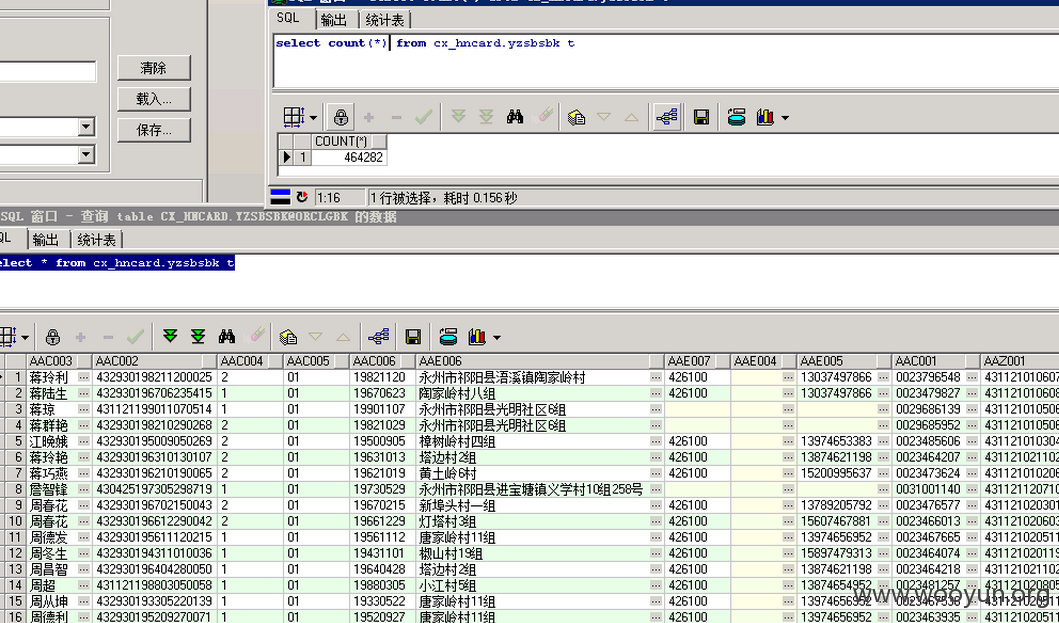The height and width of the screenshot is (623, 1059).
Task: Click the select * from SQL statement editor
Action: coord(530,282)
